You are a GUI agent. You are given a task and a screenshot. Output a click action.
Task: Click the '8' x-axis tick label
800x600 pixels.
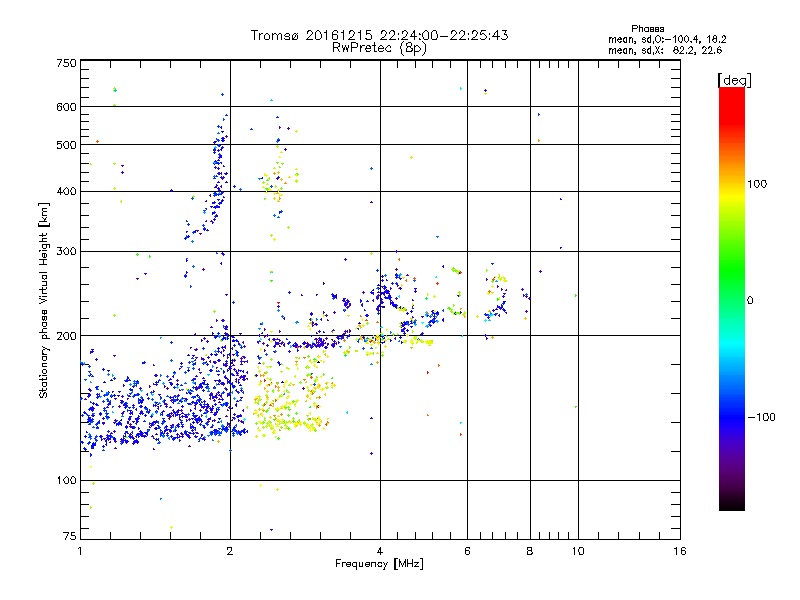(x=530, y=551)
